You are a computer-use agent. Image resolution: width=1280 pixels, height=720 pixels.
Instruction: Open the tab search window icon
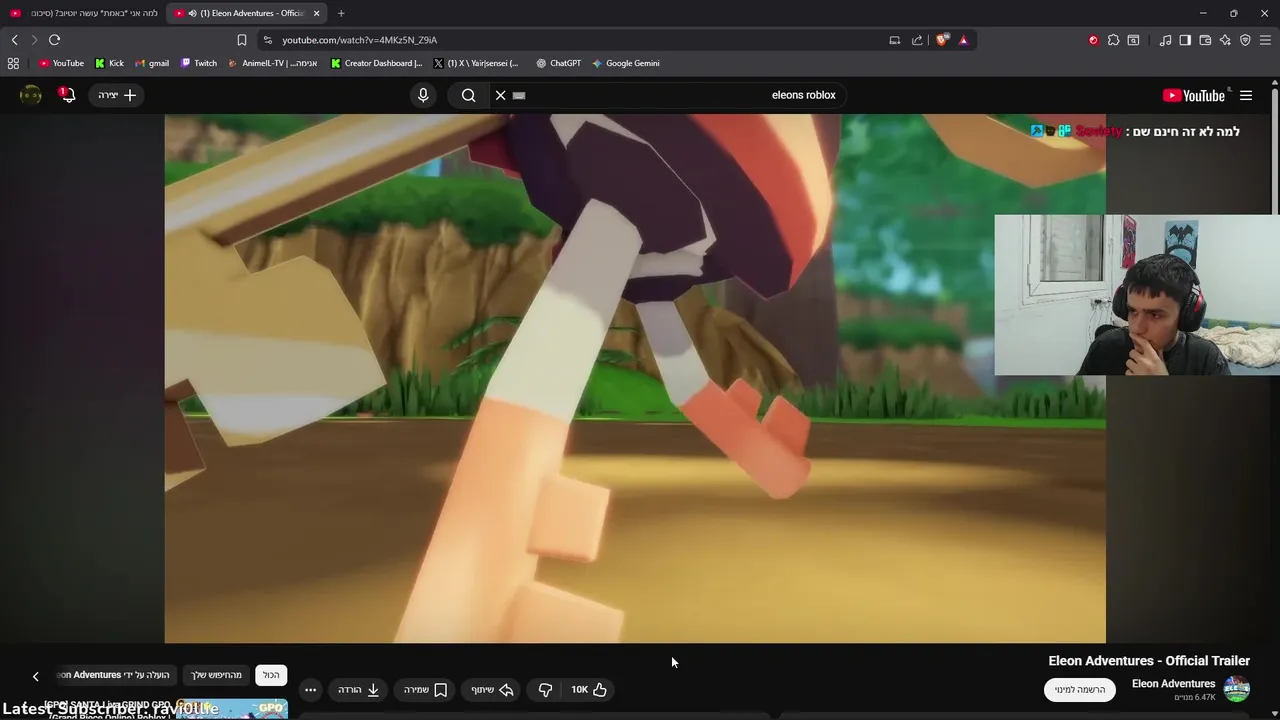click(1133, 40)
